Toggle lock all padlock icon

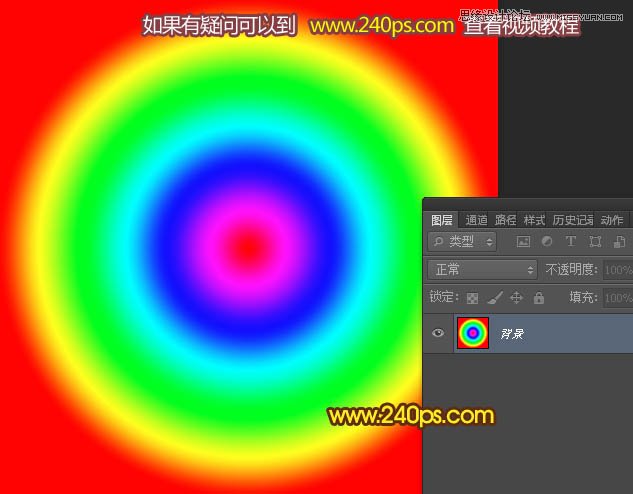tap(539, 298)
